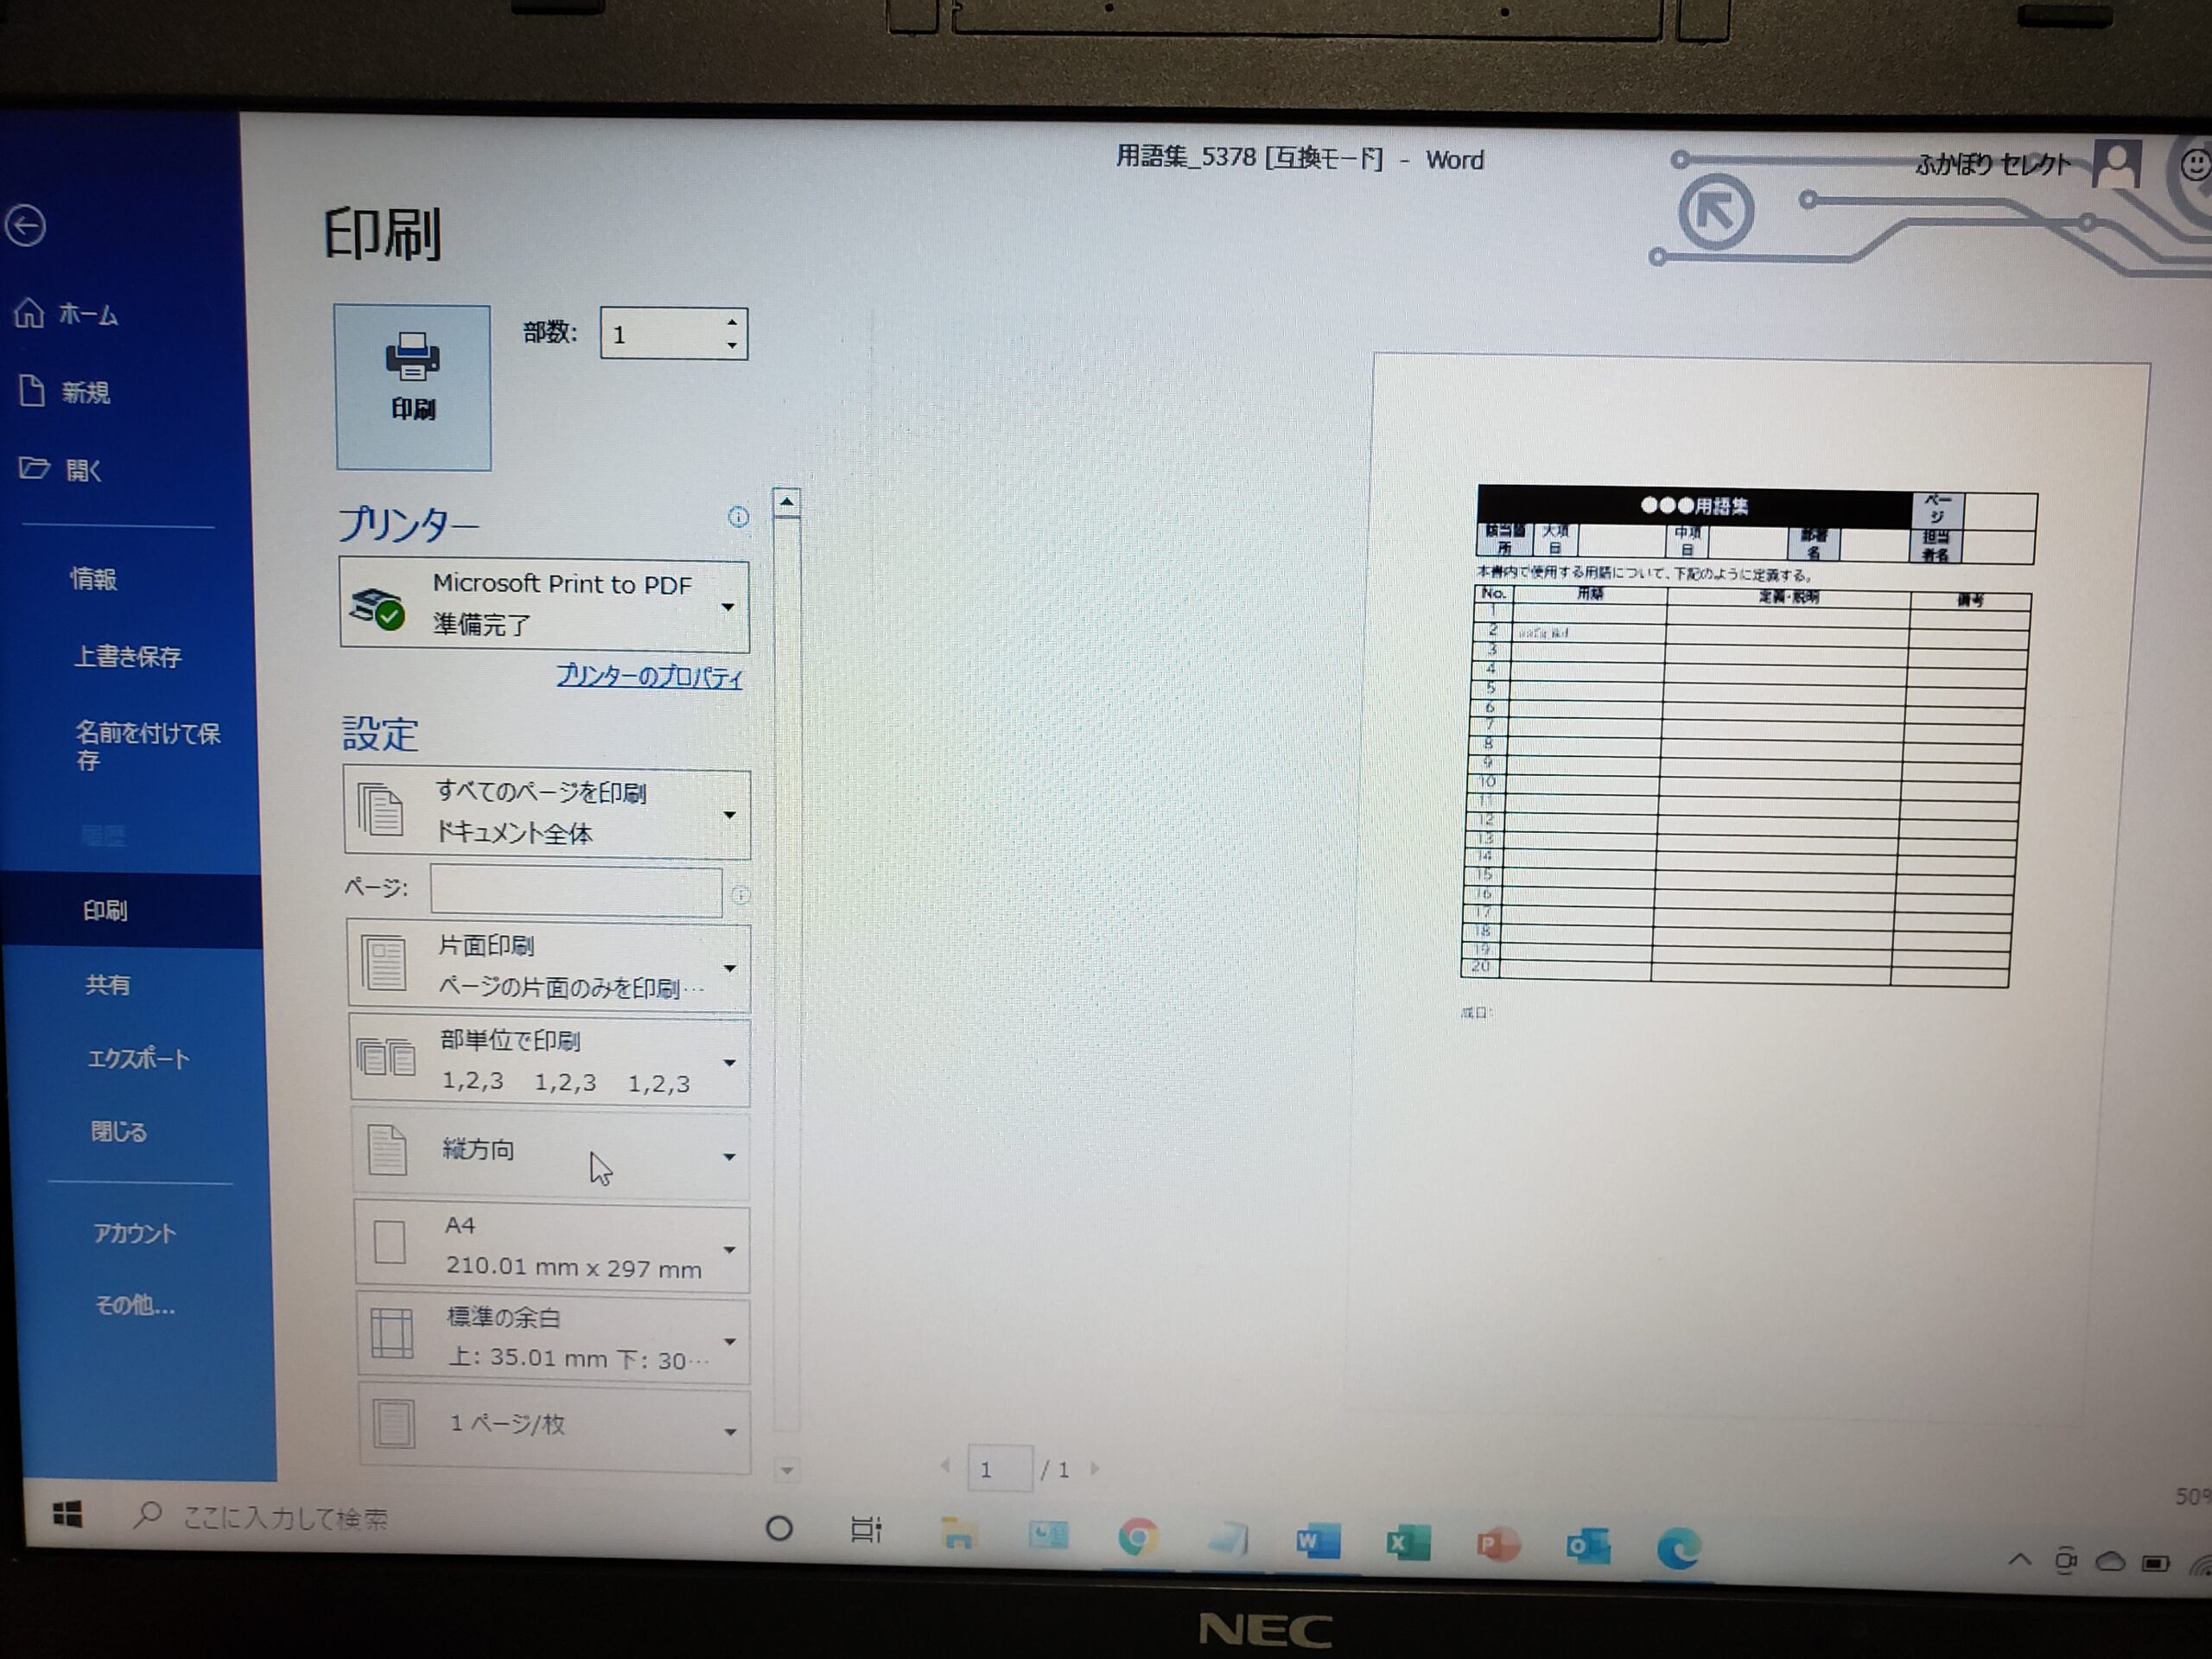This screenshot has width=2212, height=1659.
Task: Open the 部単位で印刷 collation dropdown
Action: [x=550, y=1062]
